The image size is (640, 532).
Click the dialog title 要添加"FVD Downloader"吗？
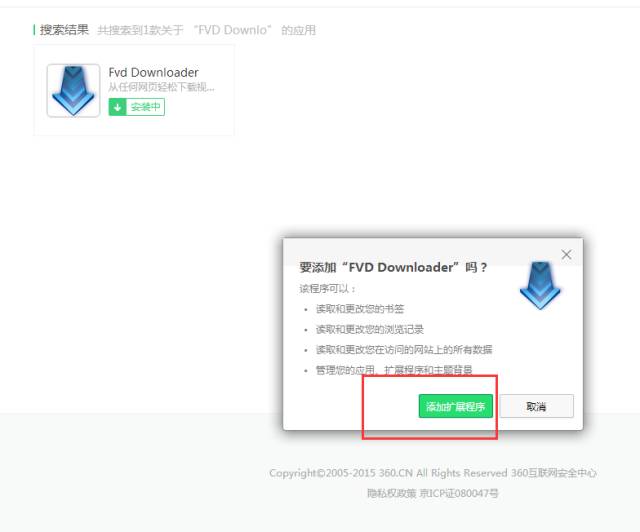[393, 267]
